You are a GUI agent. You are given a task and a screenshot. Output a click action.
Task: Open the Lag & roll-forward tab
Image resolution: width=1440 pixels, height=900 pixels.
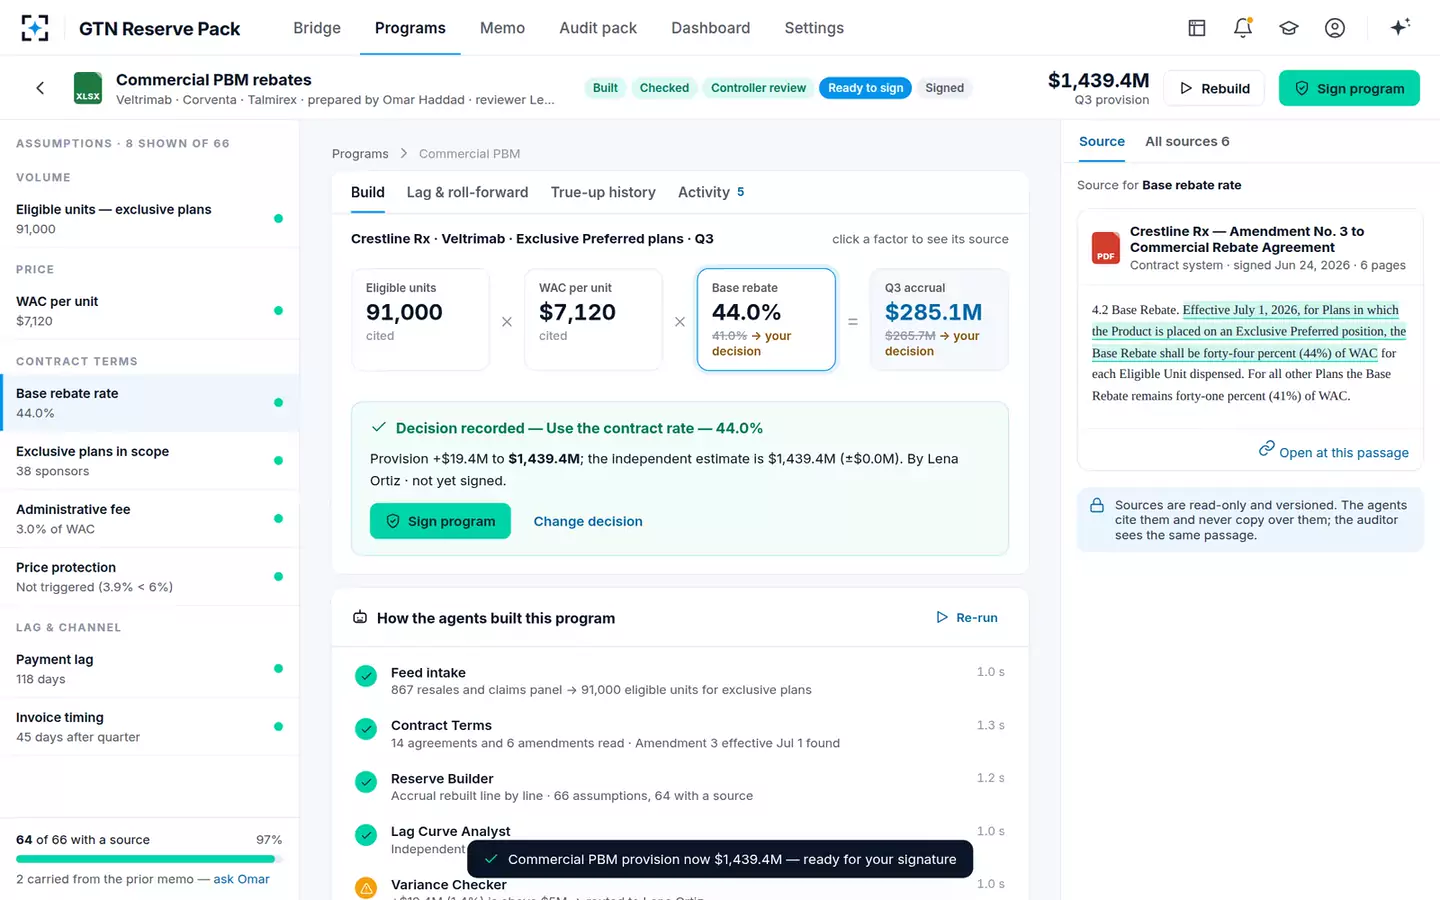pyautogui.click(x=467, y=192)
